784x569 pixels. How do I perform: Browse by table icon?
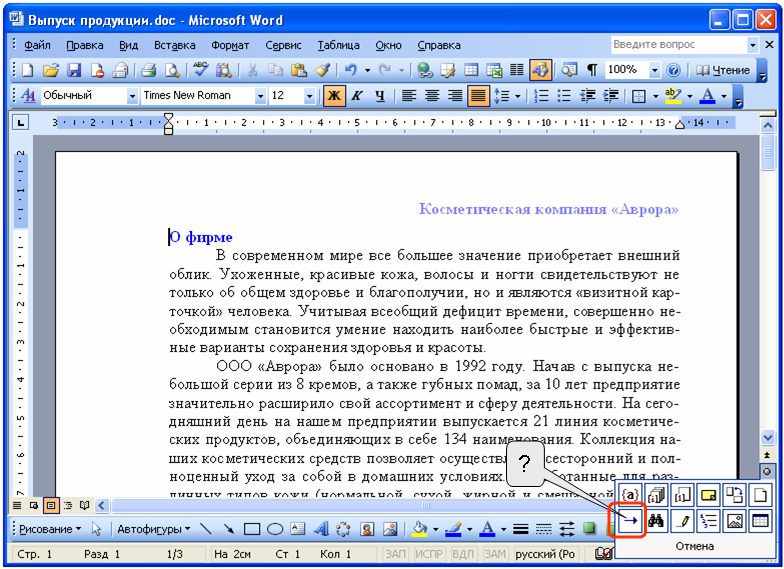(x=760, y=521)
